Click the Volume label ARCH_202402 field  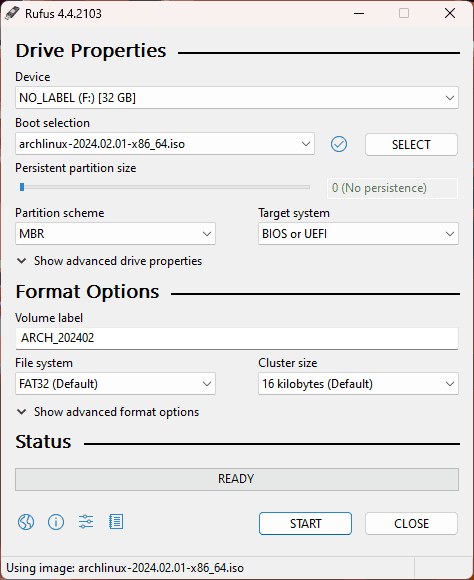[237, 338]
